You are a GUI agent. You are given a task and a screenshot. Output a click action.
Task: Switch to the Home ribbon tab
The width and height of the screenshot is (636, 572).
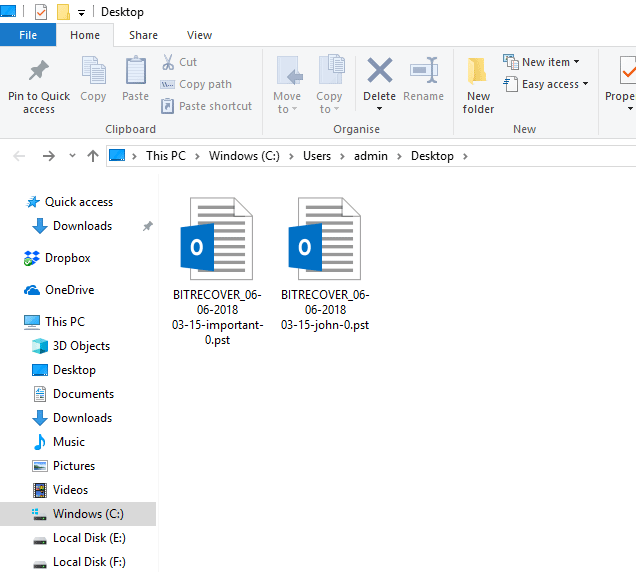point(85,35)
